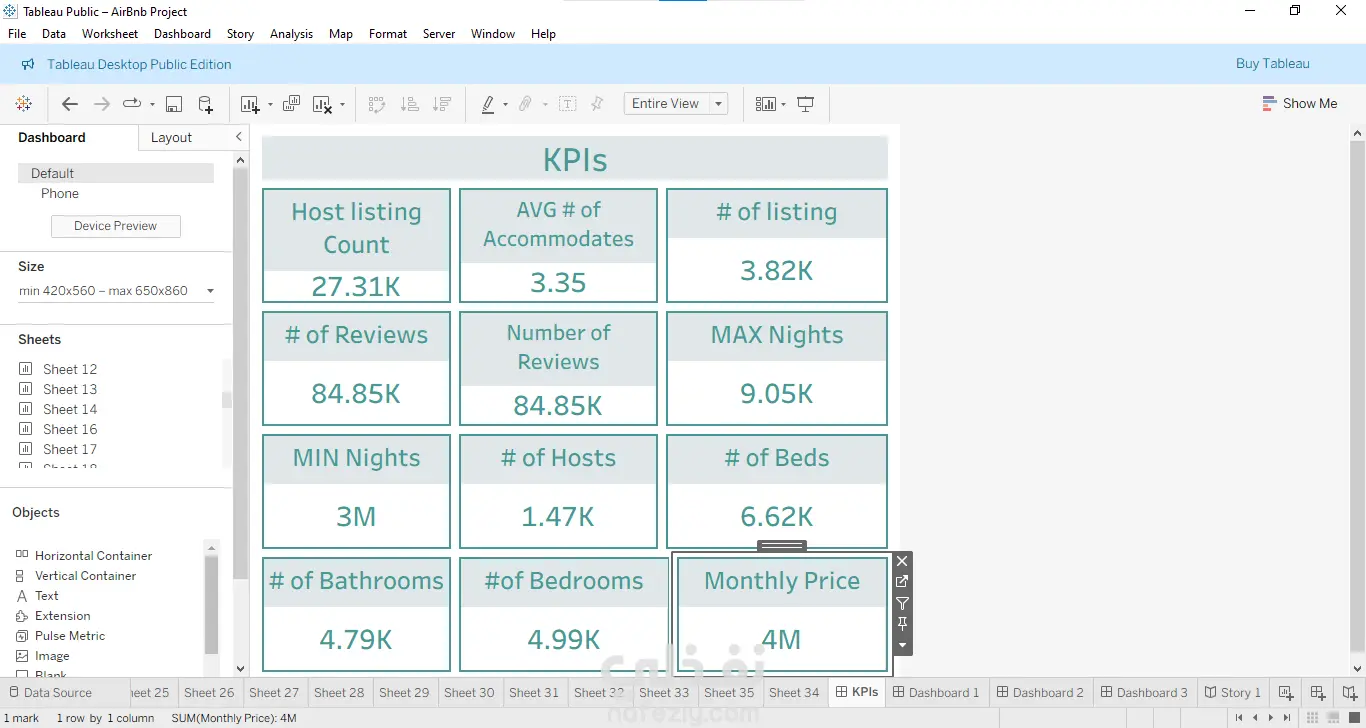This screenshot has width=1366, height=728.
Task: Click the New Story icon in the tab bar
Action: pyautogui.click(x=1349, y=692)
